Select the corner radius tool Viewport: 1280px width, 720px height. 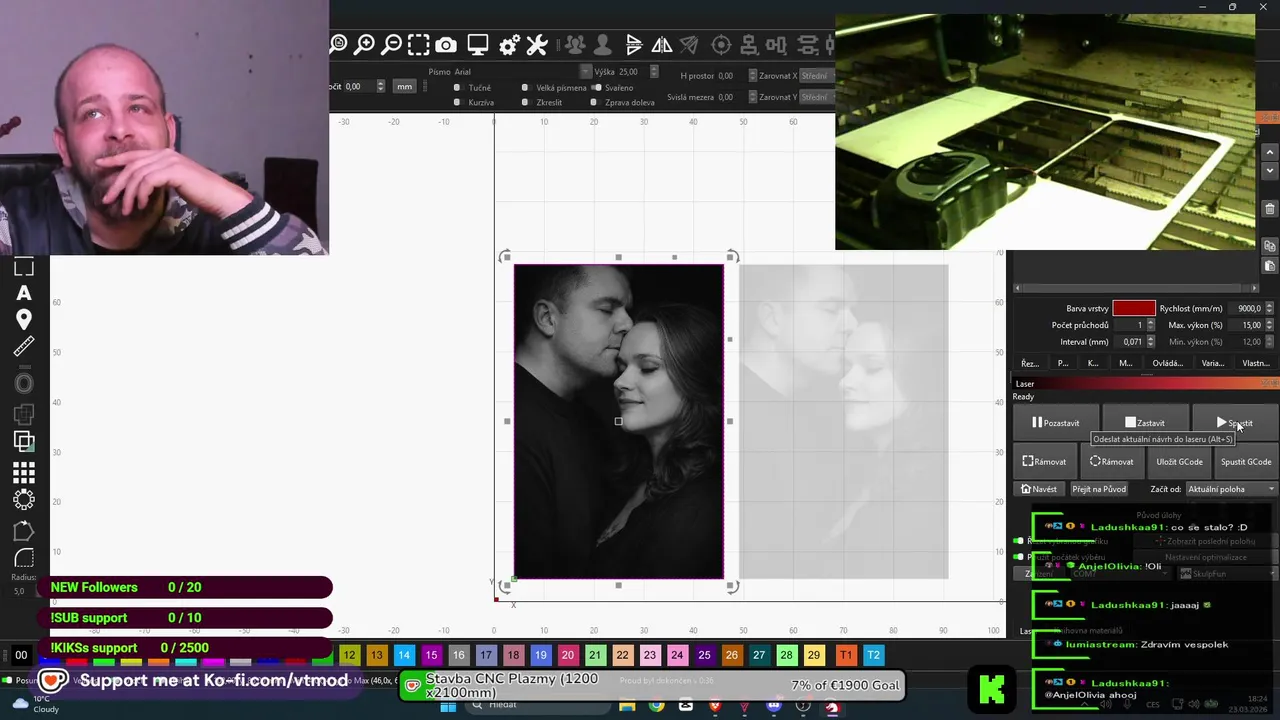pos(24,558)
